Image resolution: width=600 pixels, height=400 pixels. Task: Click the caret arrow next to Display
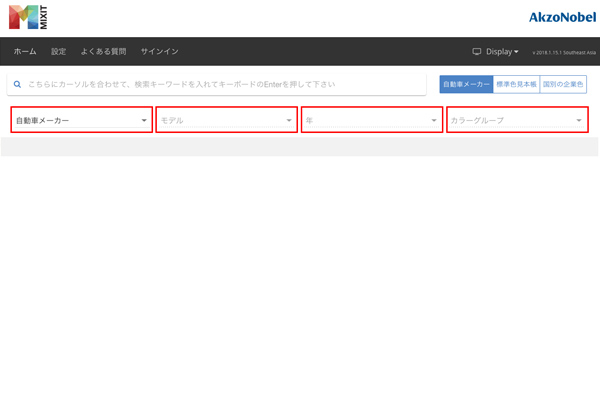(x=516, y=52)
